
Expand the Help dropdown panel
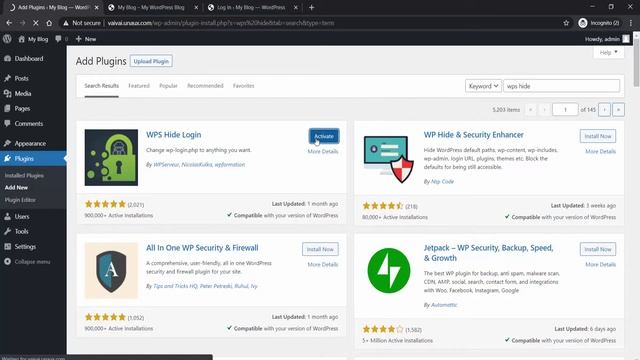pyautogui.click(x=609, y=52)
